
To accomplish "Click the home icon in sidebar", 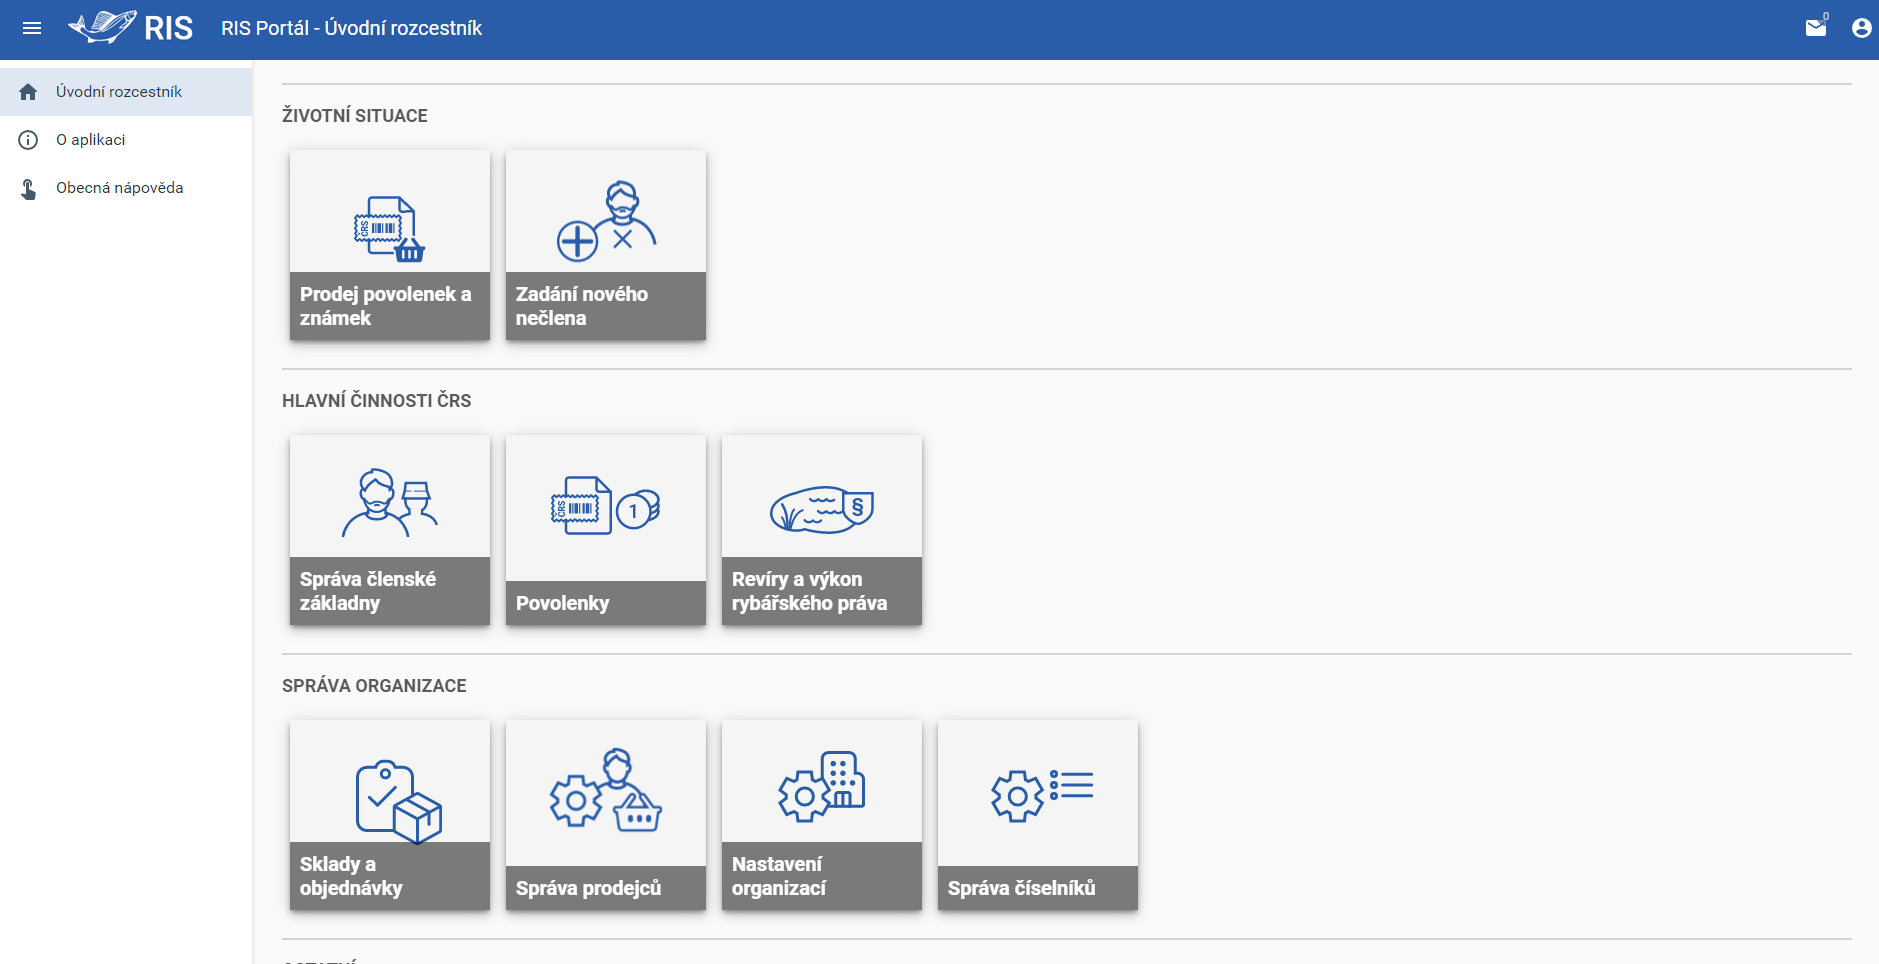I will pos(28,92).
